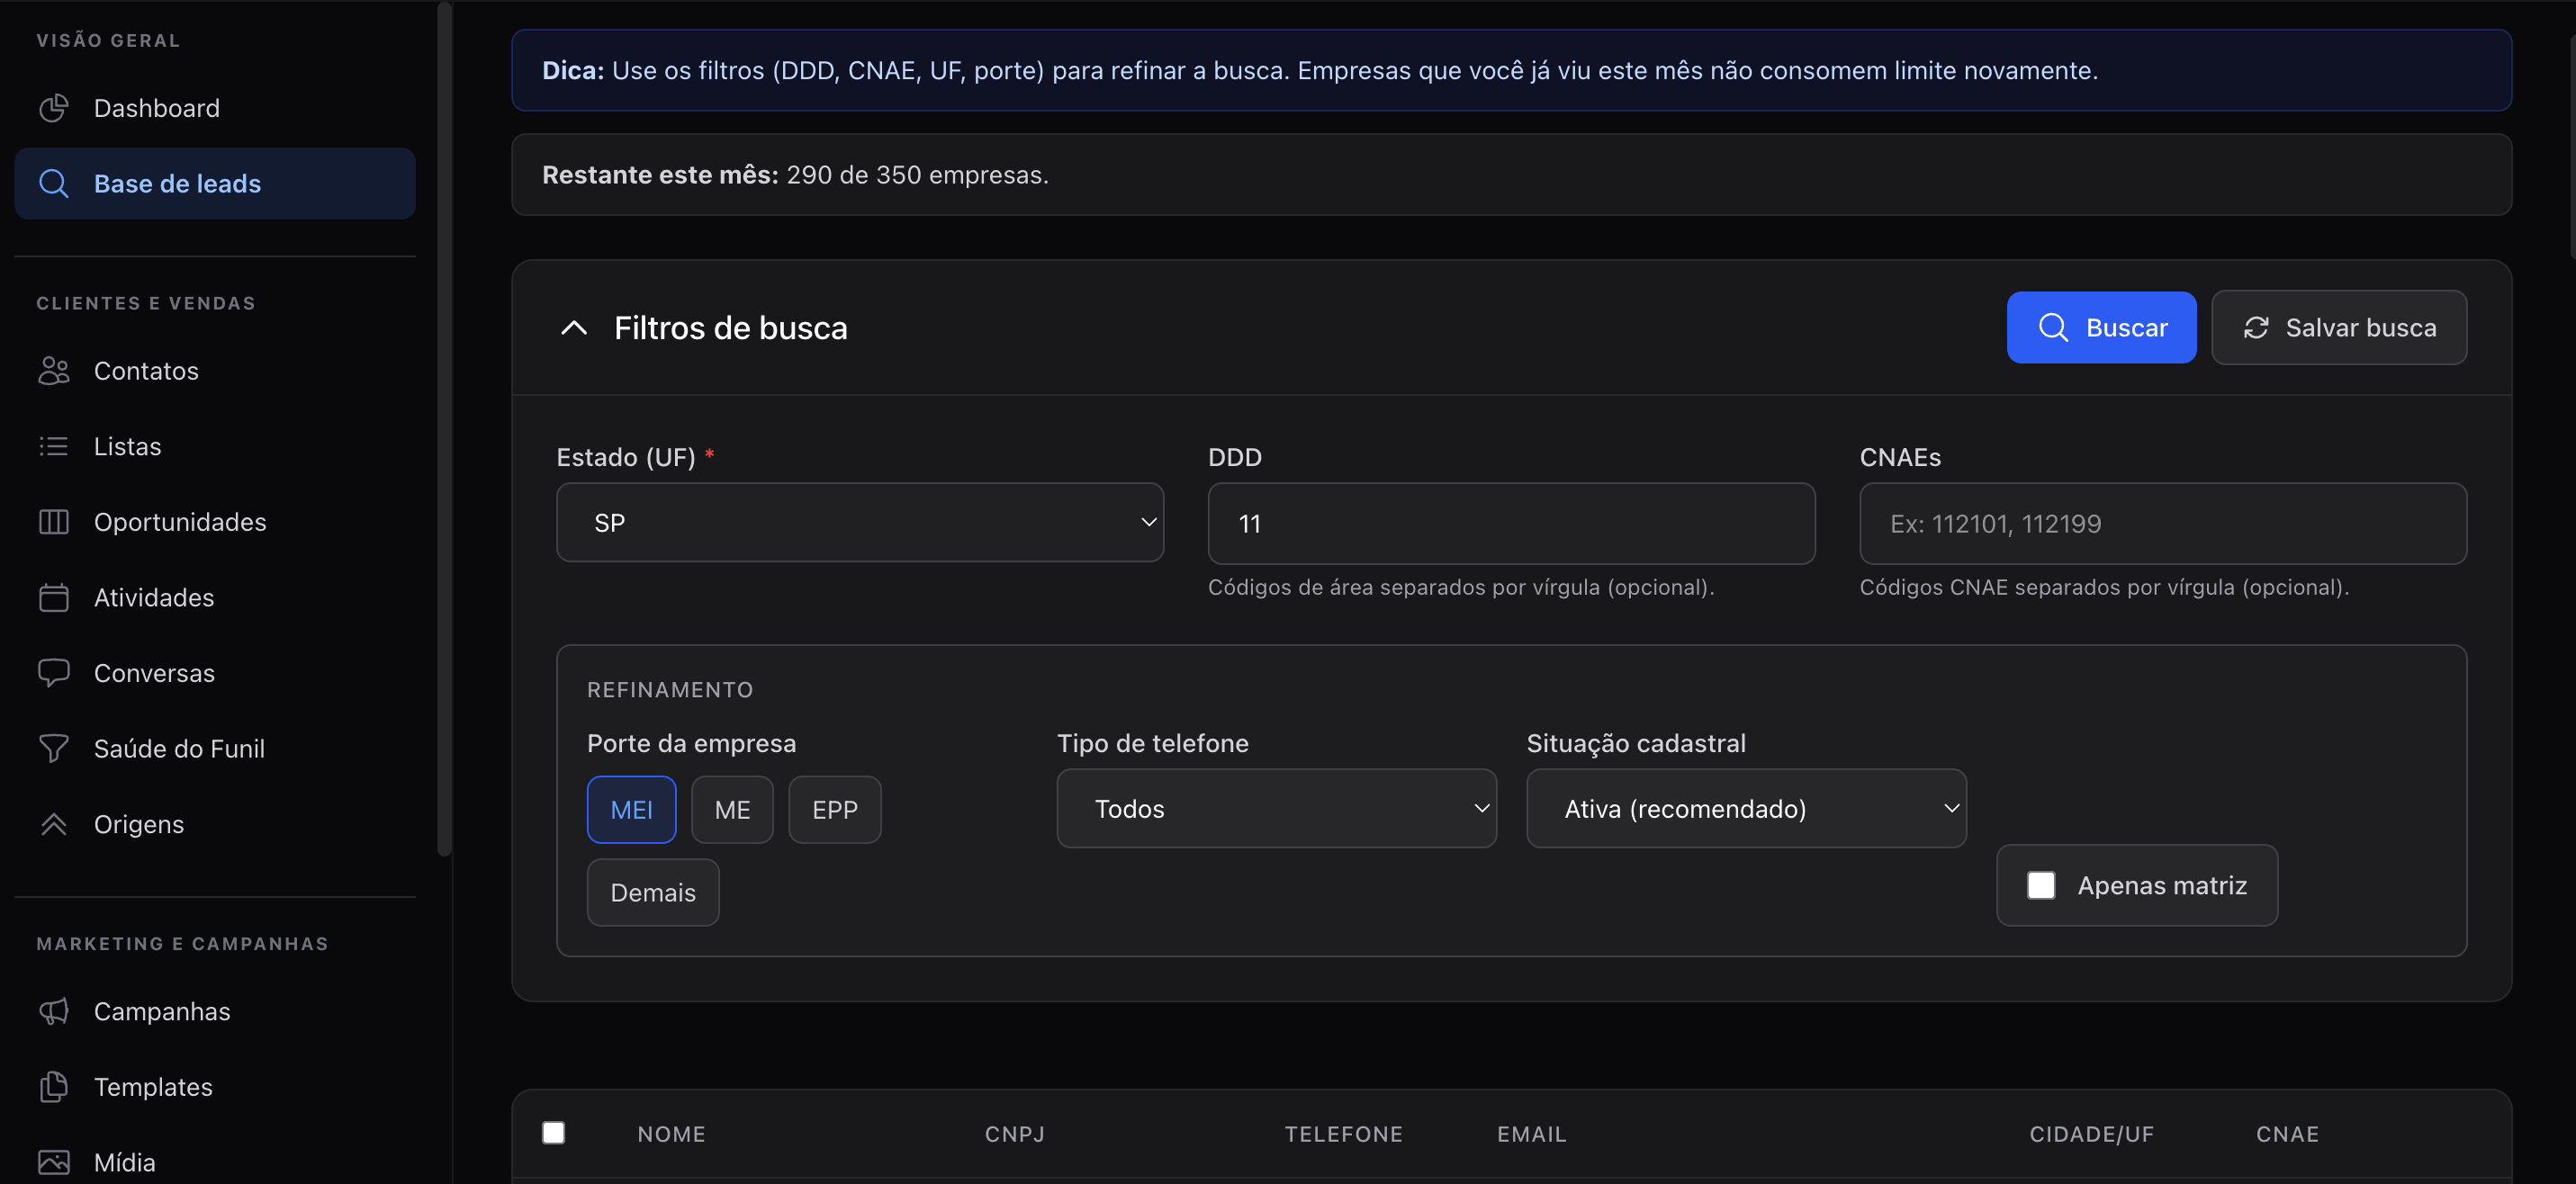Navigate to Conversas
This screenshot has height=1184, width=2576.
coord(215,673)
